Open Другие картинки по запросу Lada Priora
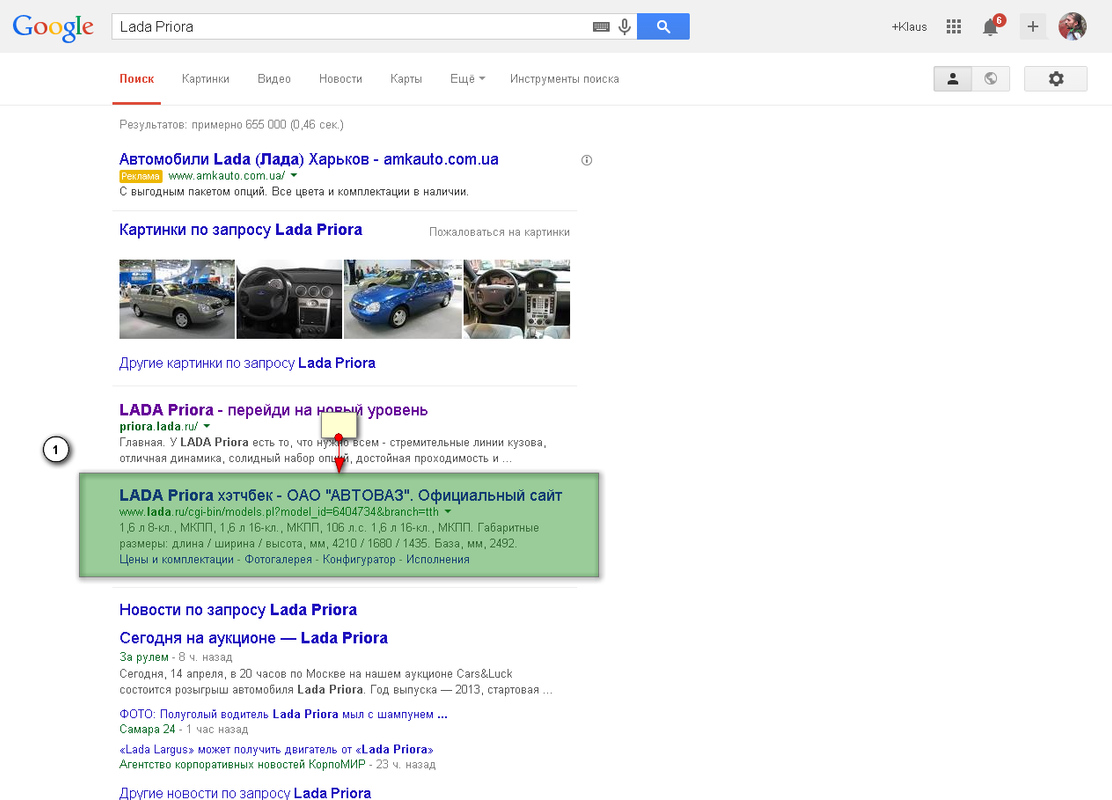 247,363
